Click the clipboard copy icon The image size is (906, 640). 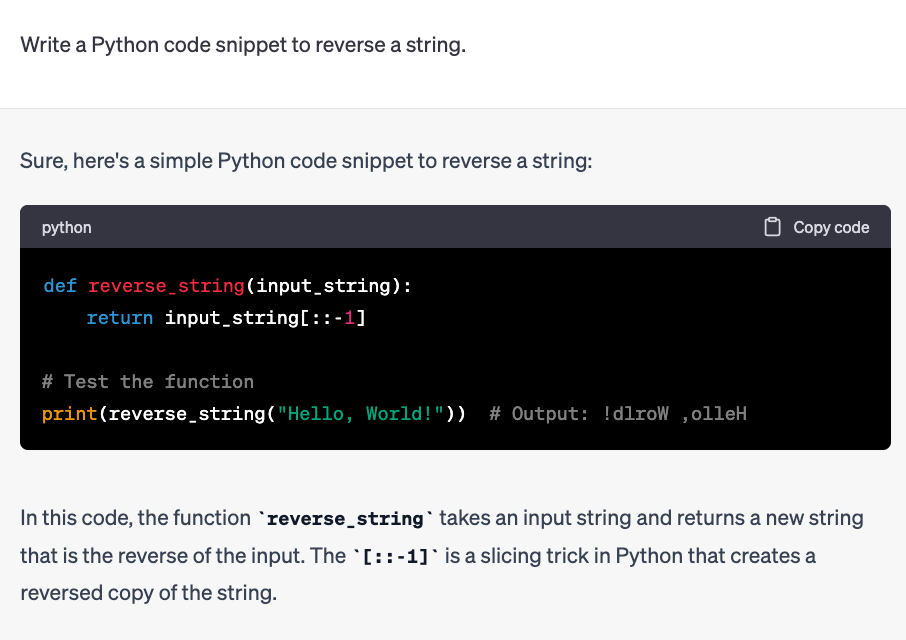tap(772, 227)
